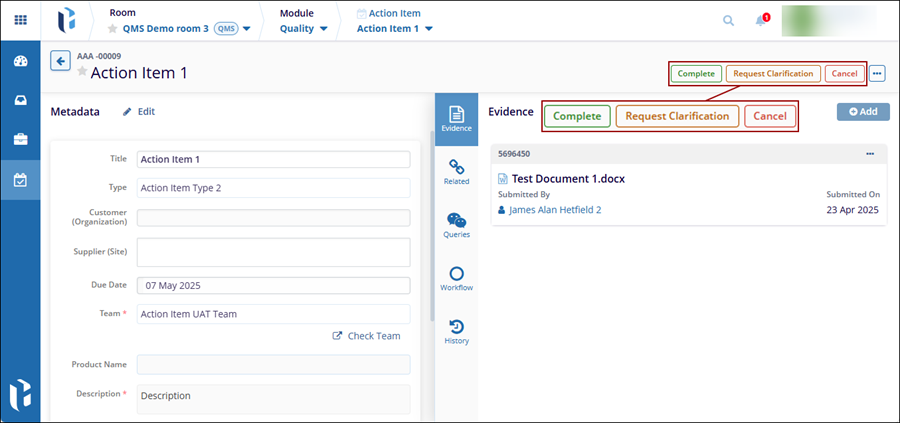Image resolution: width=900 pixels, height=423 pixels.
Task: Open the briefcase icon in sidebar
Action: pyautogui.click(x=20, y=140)
